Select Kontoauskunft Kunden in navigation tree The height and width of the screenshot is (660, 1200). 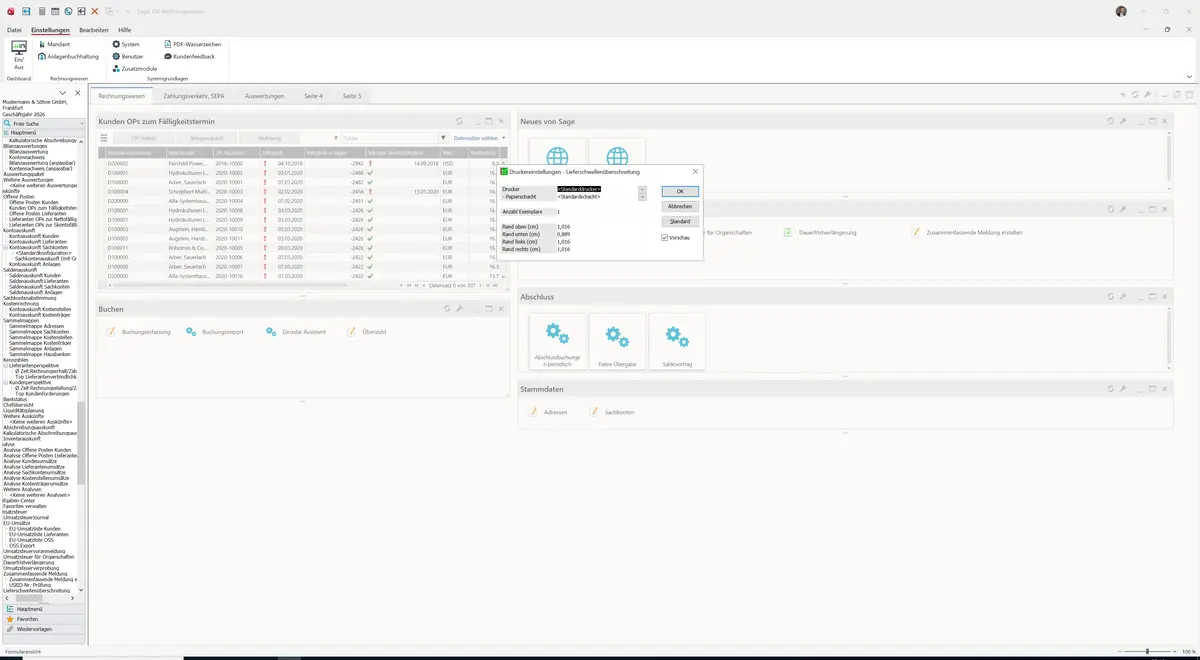34,236
